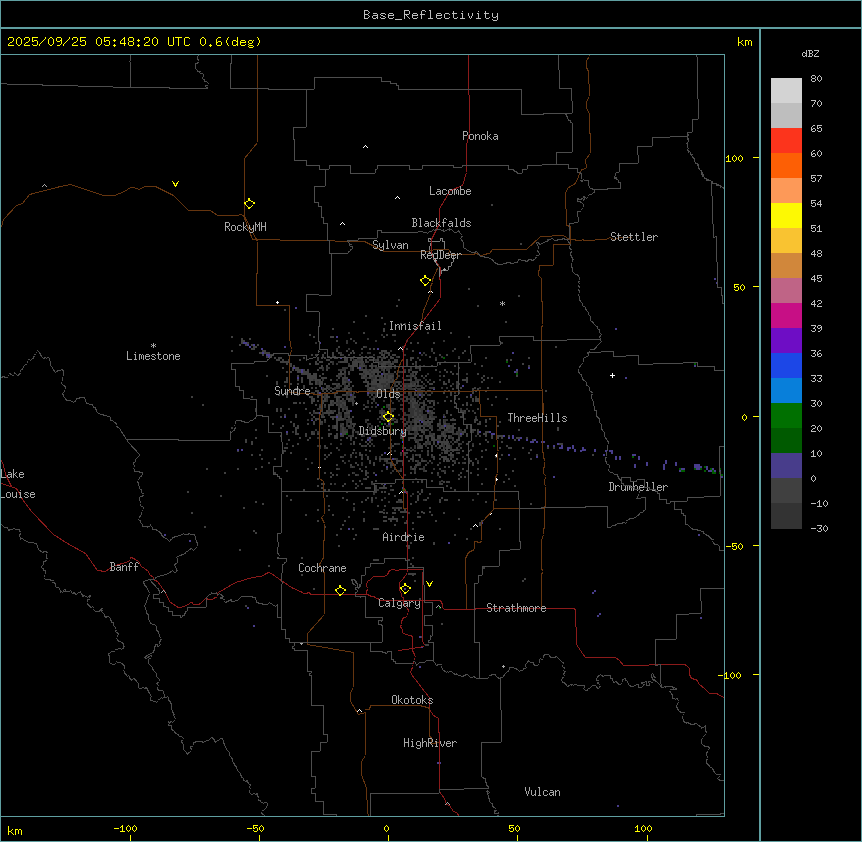Choose the green 30 dBZ legend swatch
Image resolution: width=862 pixels, height=842 pixels.
coord(786,415)
